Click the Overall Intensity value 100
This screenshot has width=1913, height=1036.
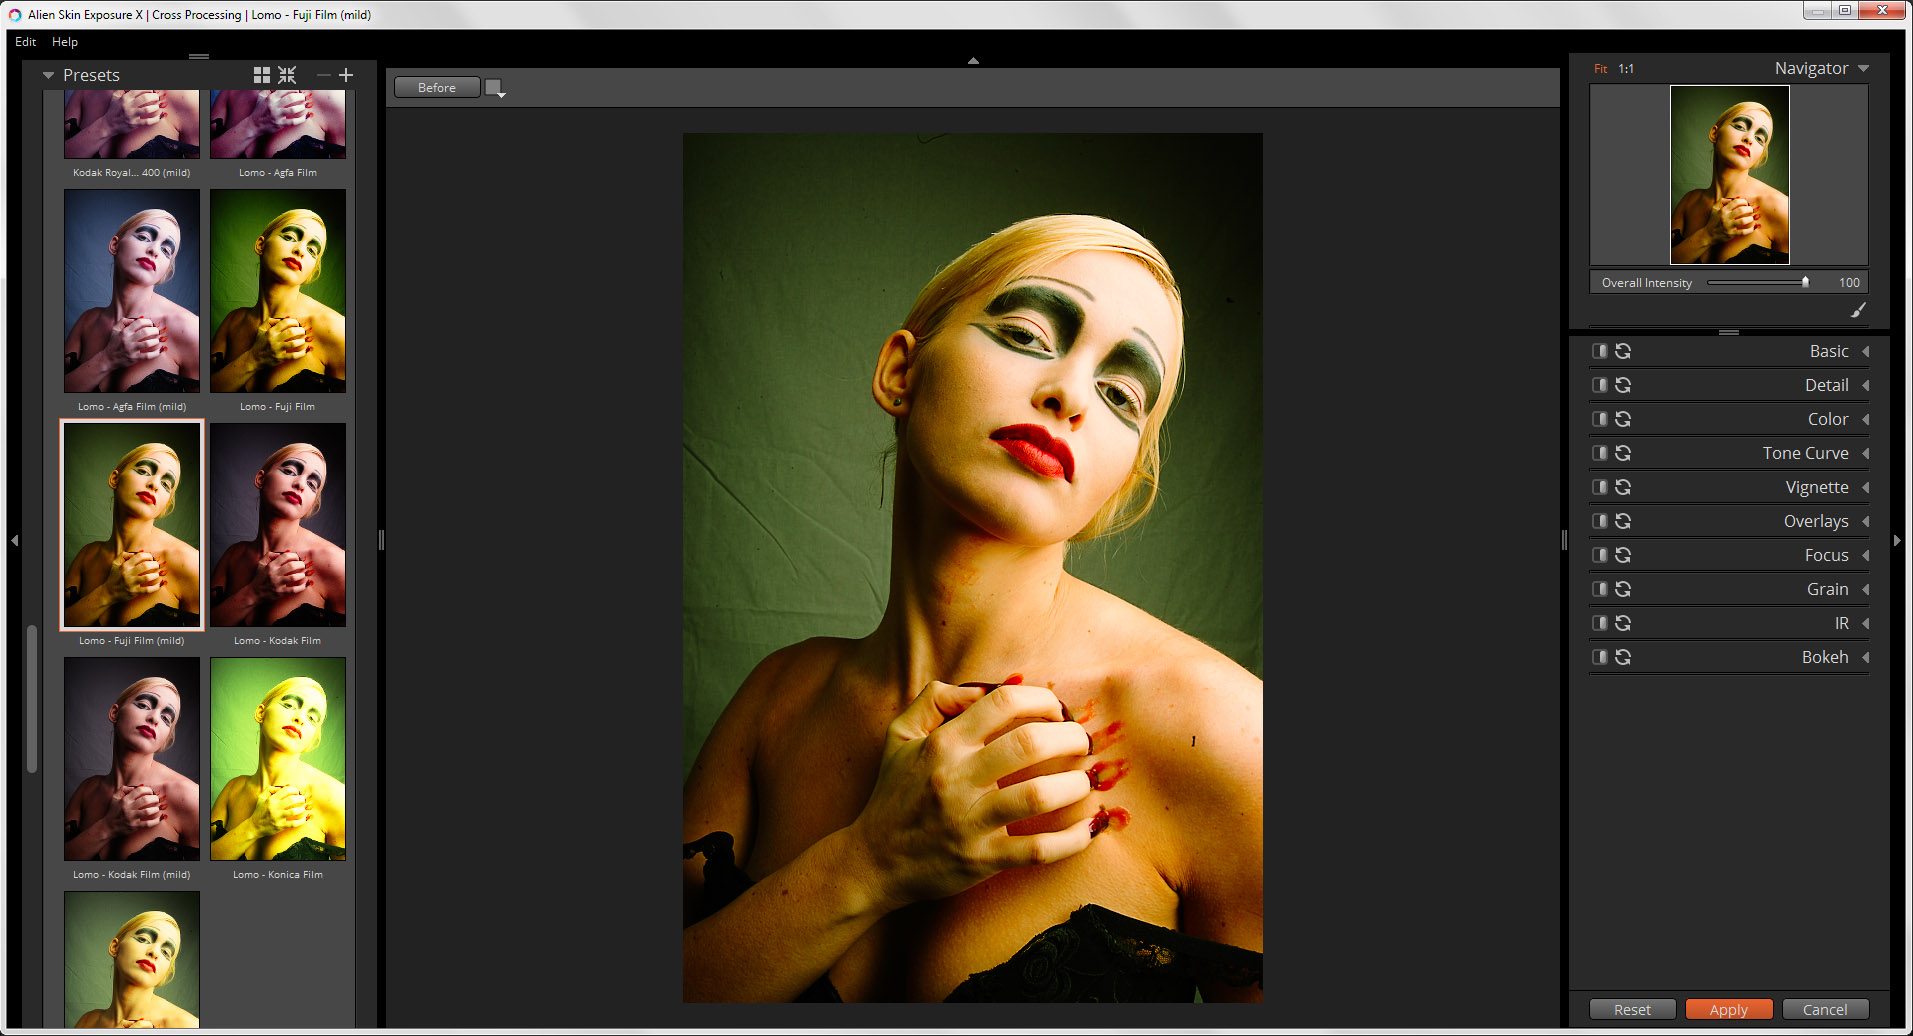[x=1849, y=283]
